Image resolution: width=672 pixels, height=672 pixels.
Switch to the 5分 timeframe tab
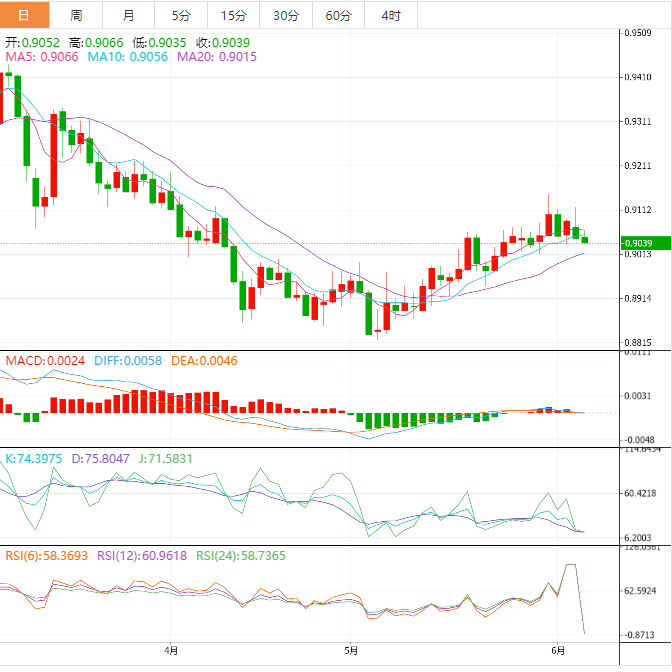[180, 15]
